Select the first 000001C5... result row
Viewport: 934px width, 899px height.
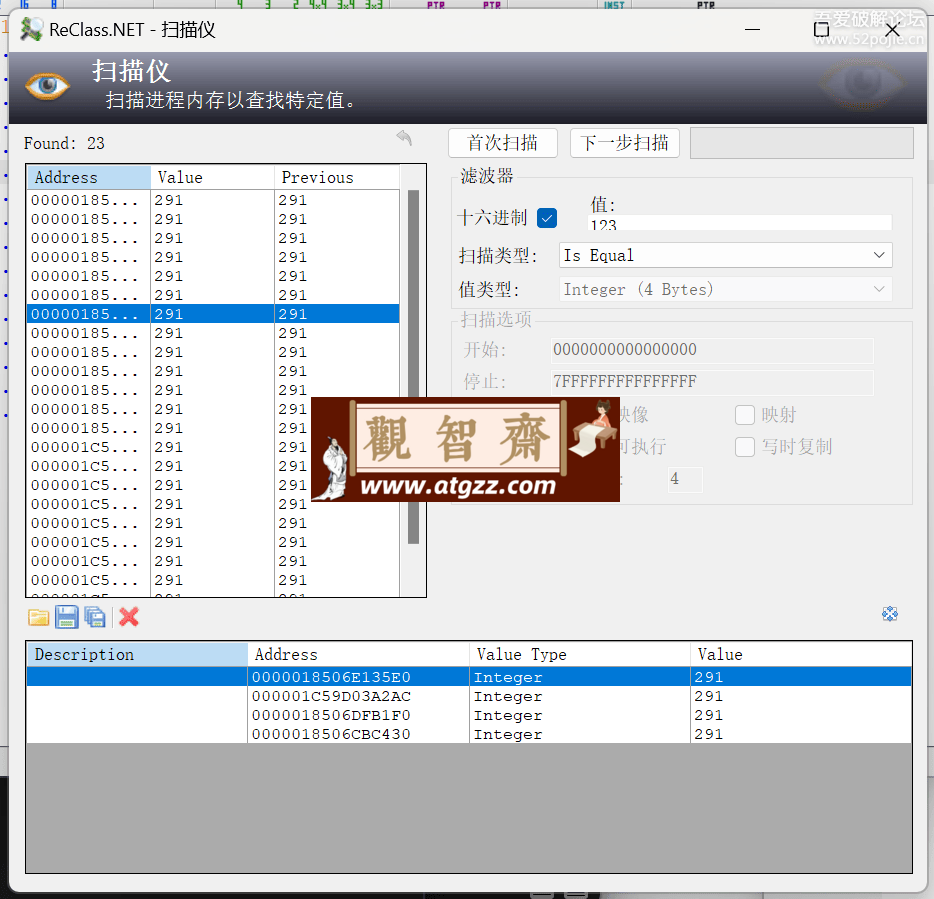coord(213,447)
